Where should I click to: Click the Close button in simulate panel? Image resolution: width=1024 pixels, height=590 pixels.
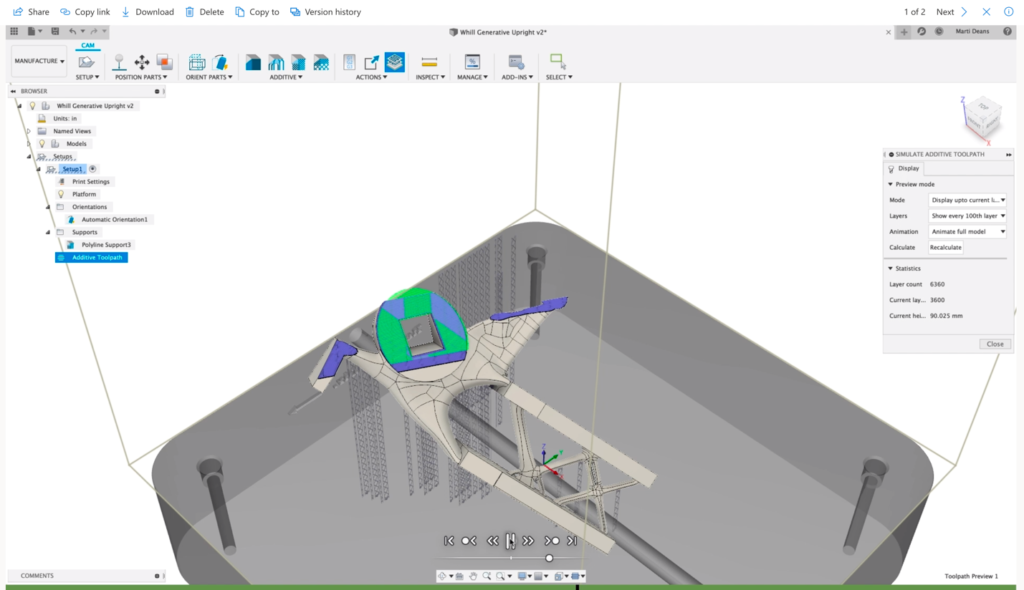[995, 344]
